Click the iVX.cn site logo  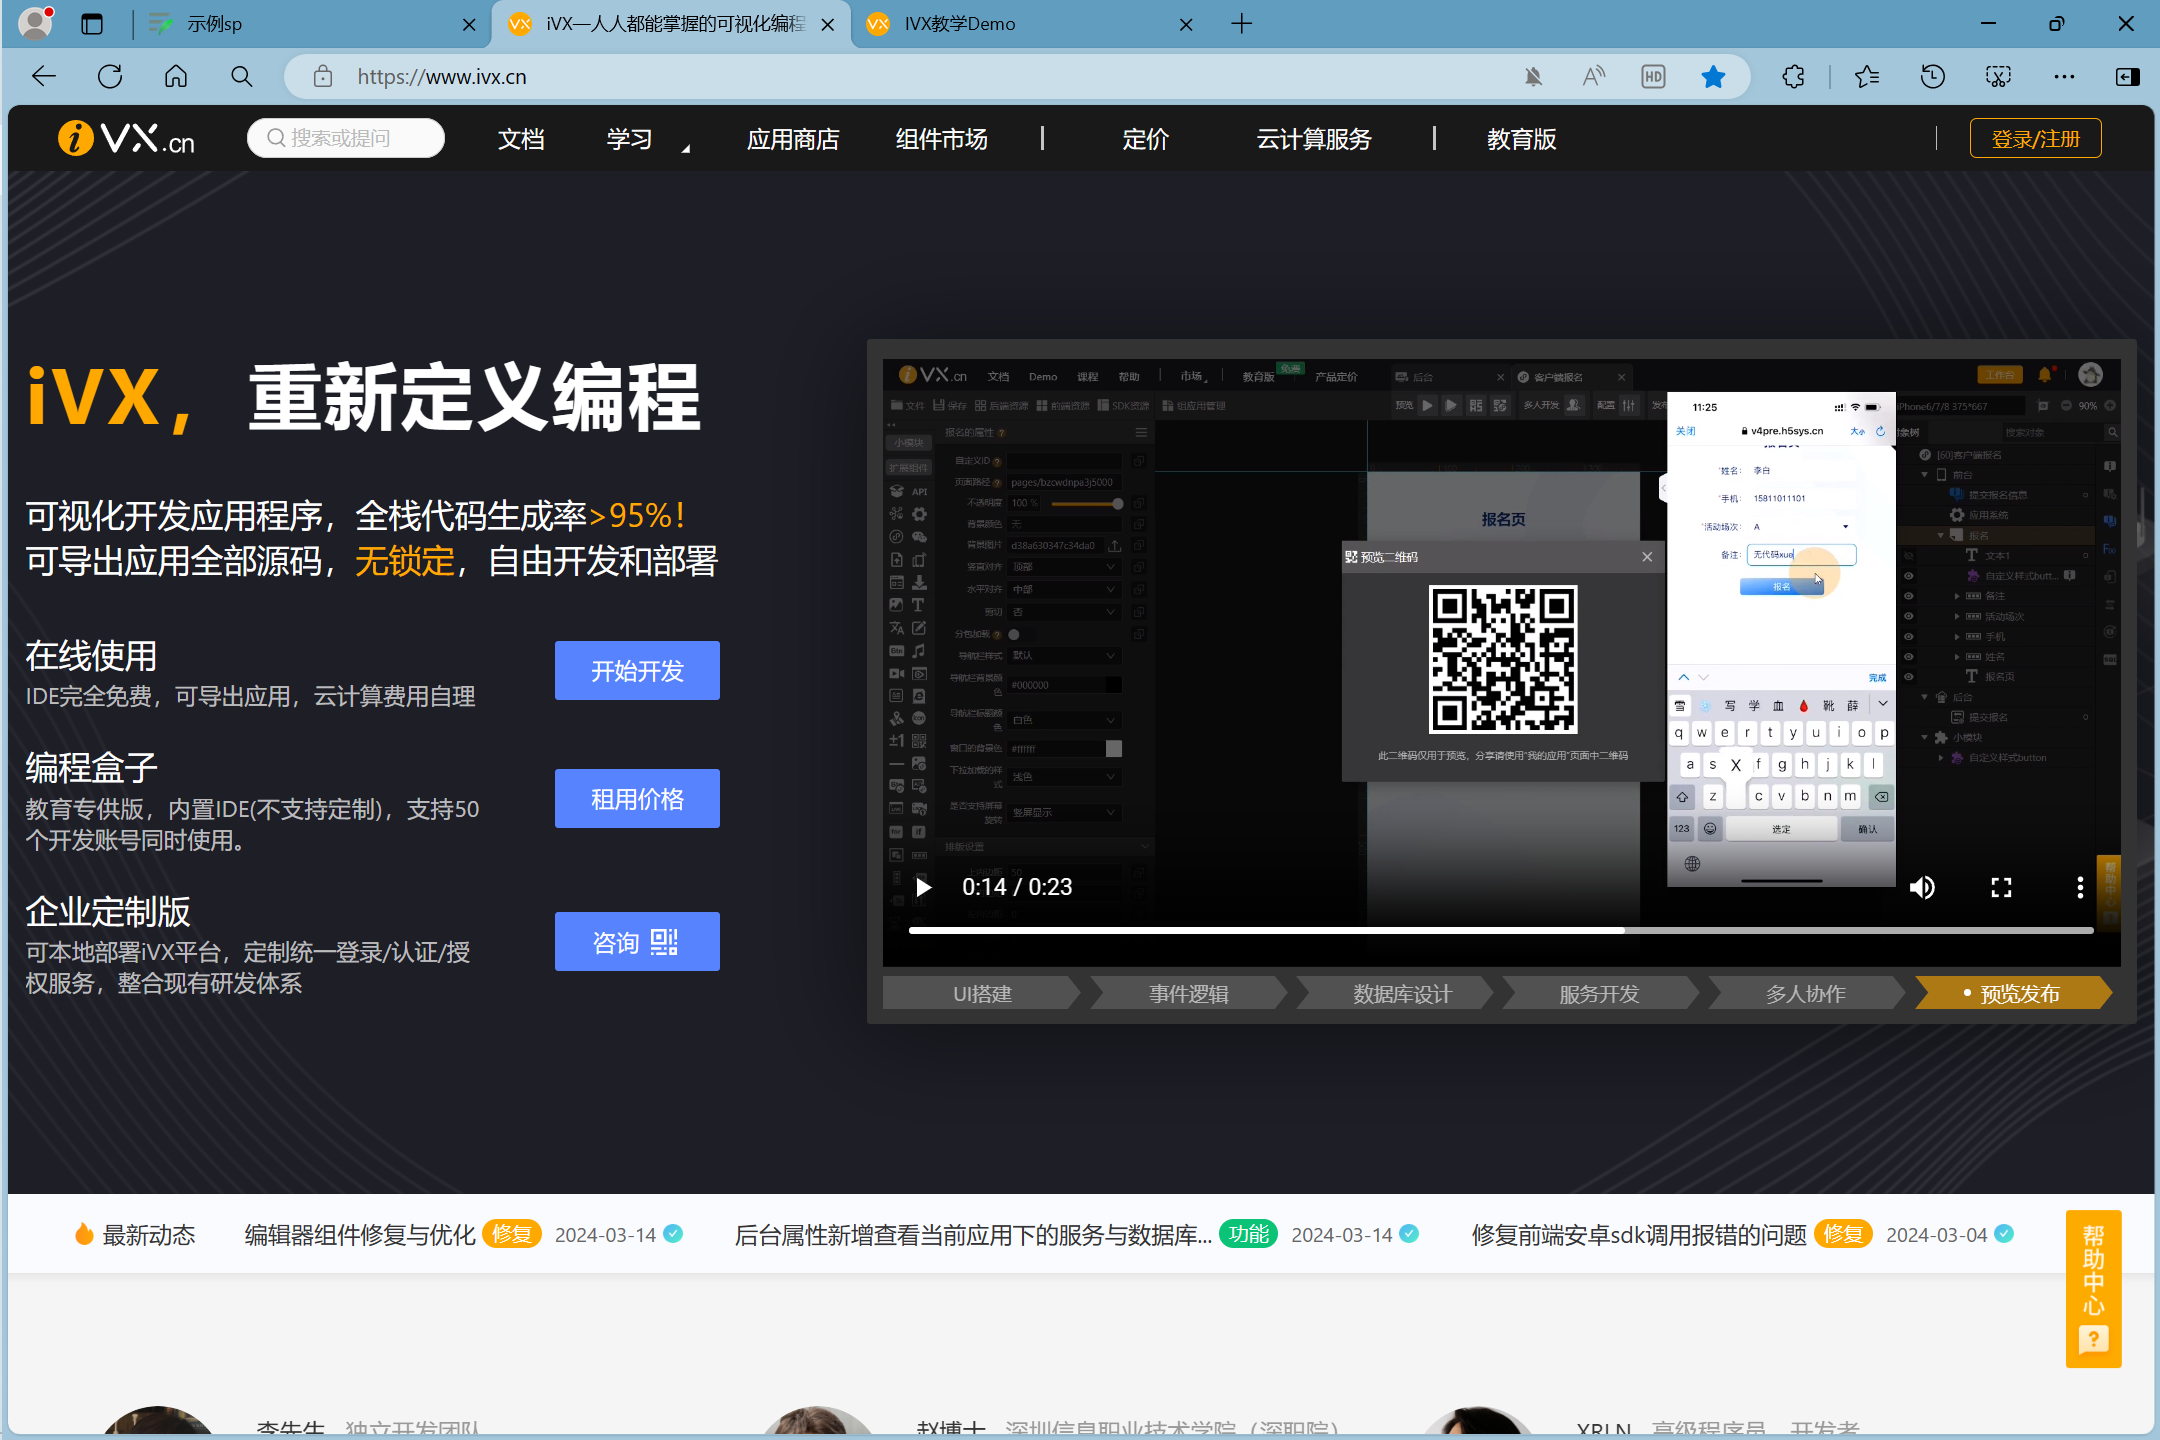[127, 138]
